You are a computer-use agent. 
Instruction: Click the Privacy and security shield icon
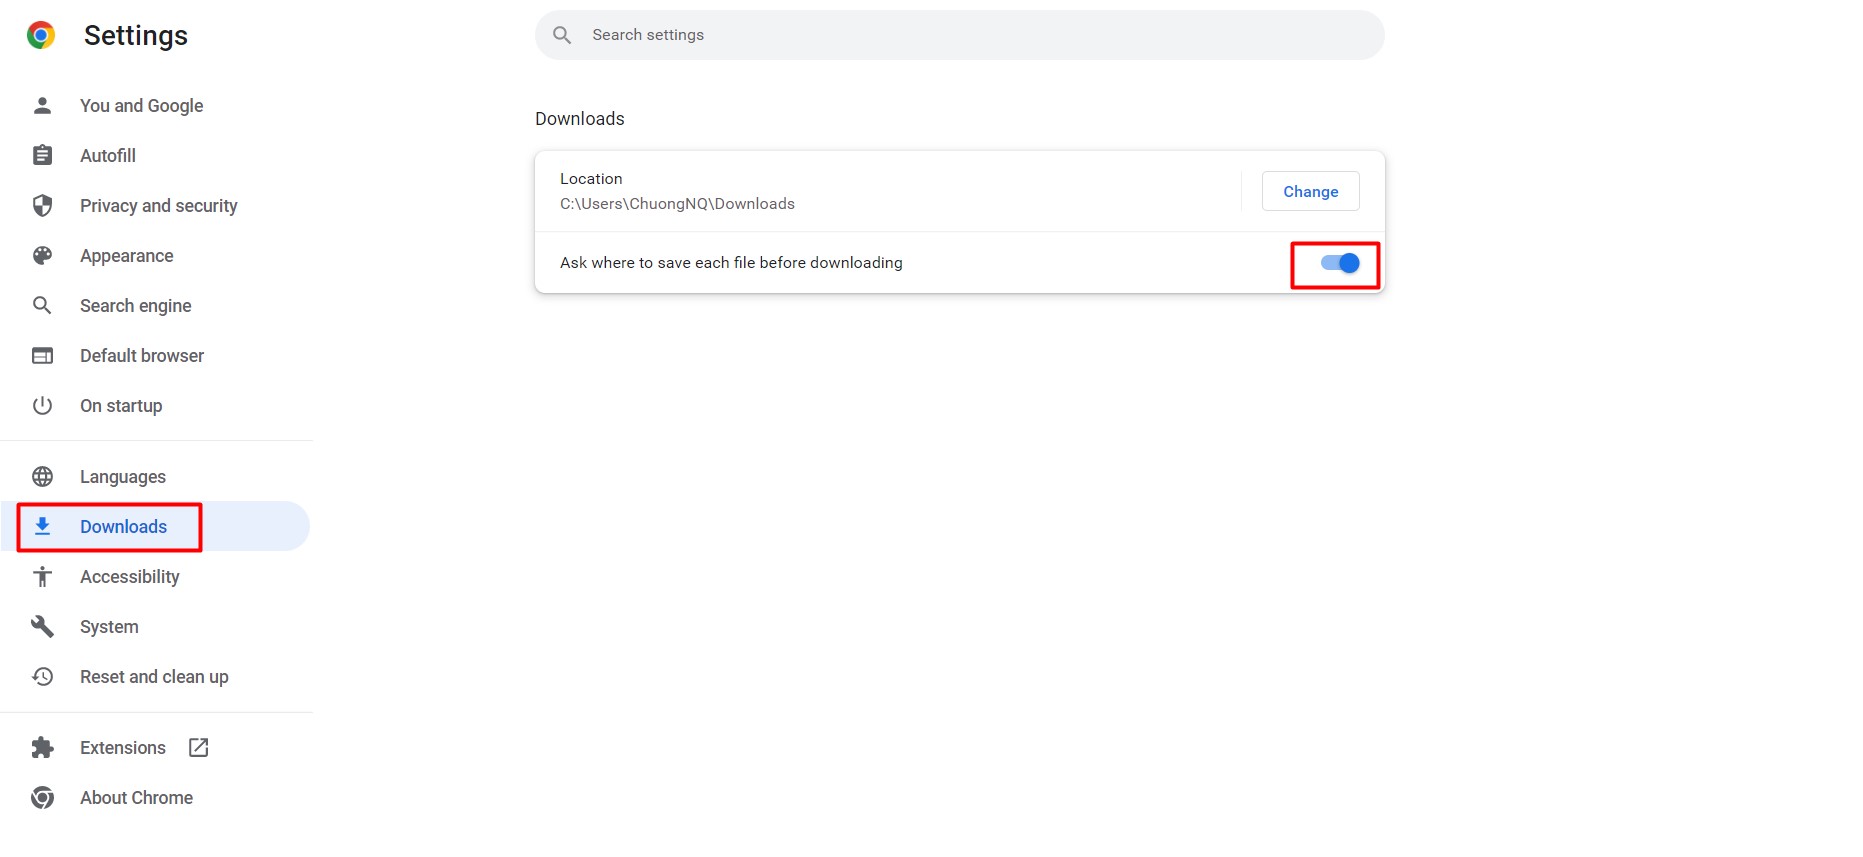click(x=42, y=205)
